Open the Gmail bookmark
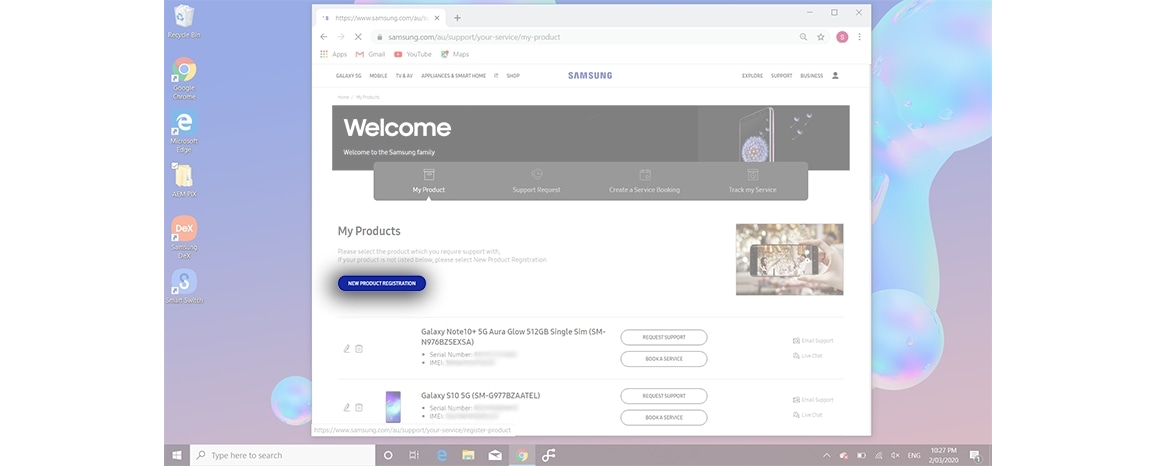 coord(370,54)
